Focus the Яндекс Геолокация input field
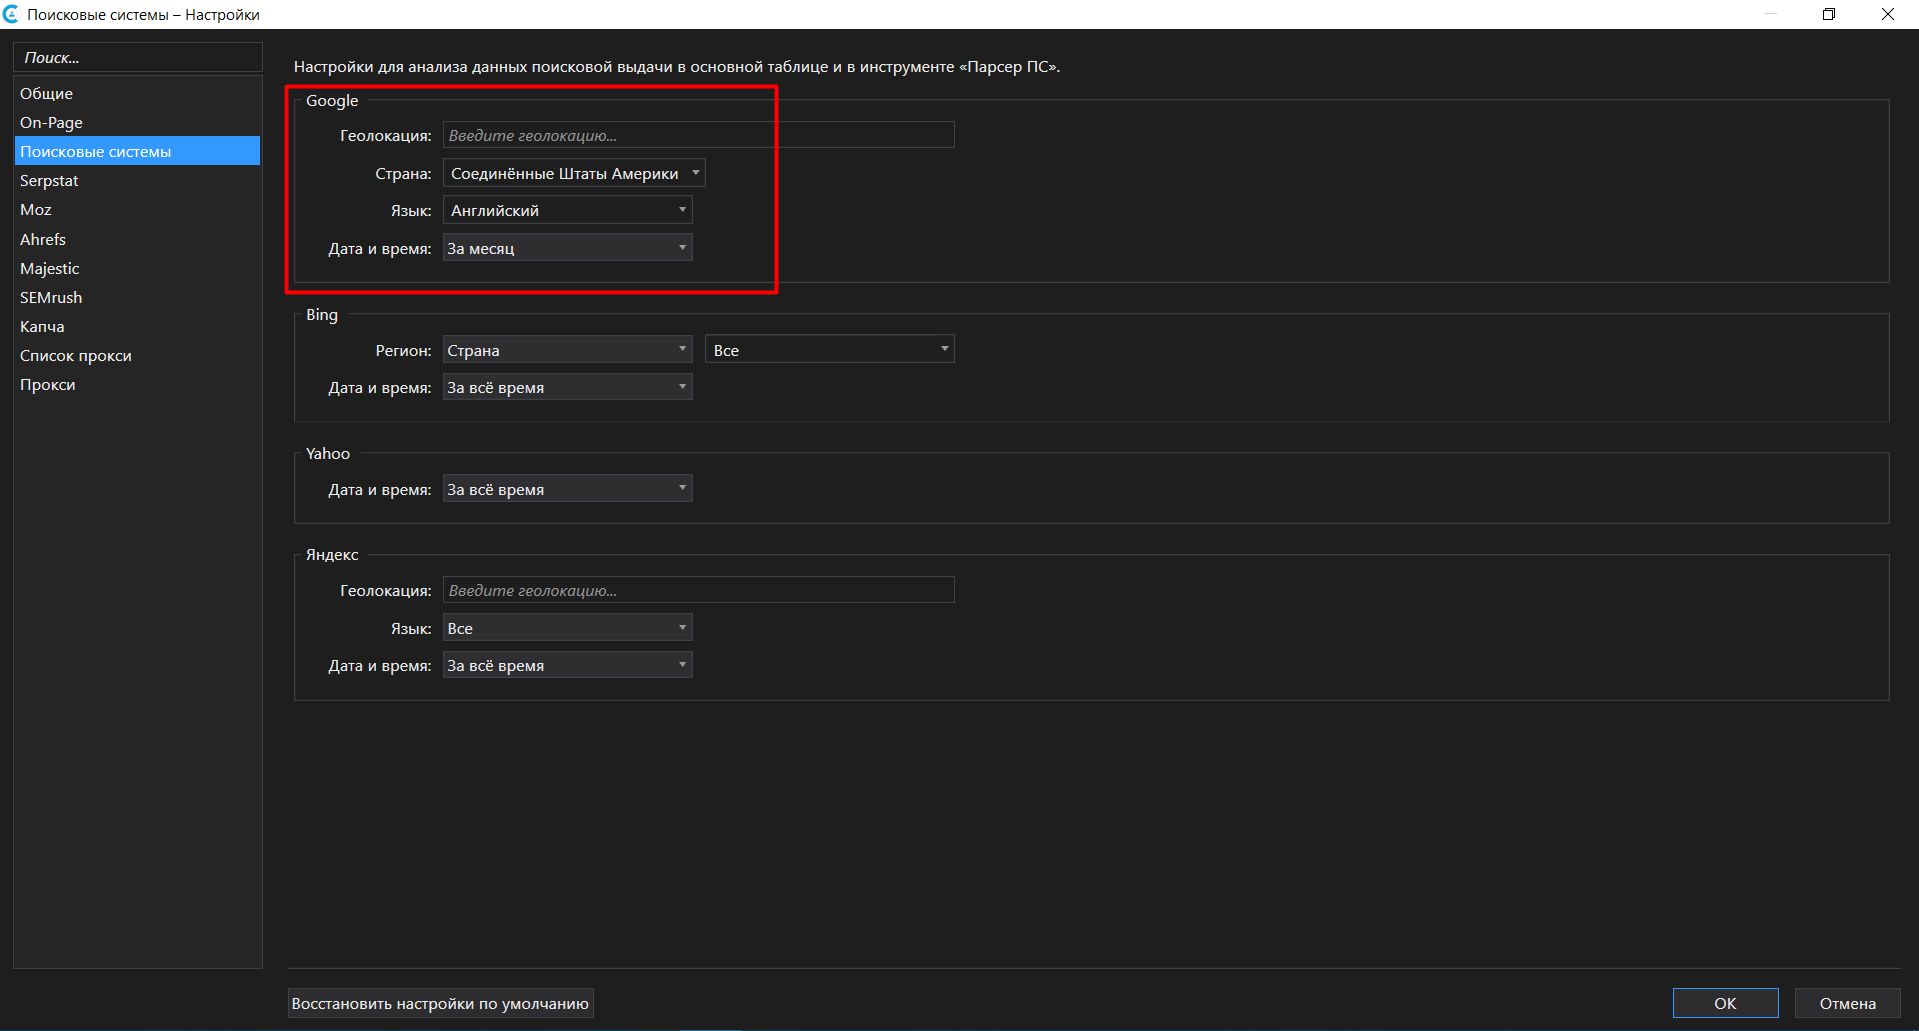This screenshot has height=1031, width=1919. pos(698,590)
